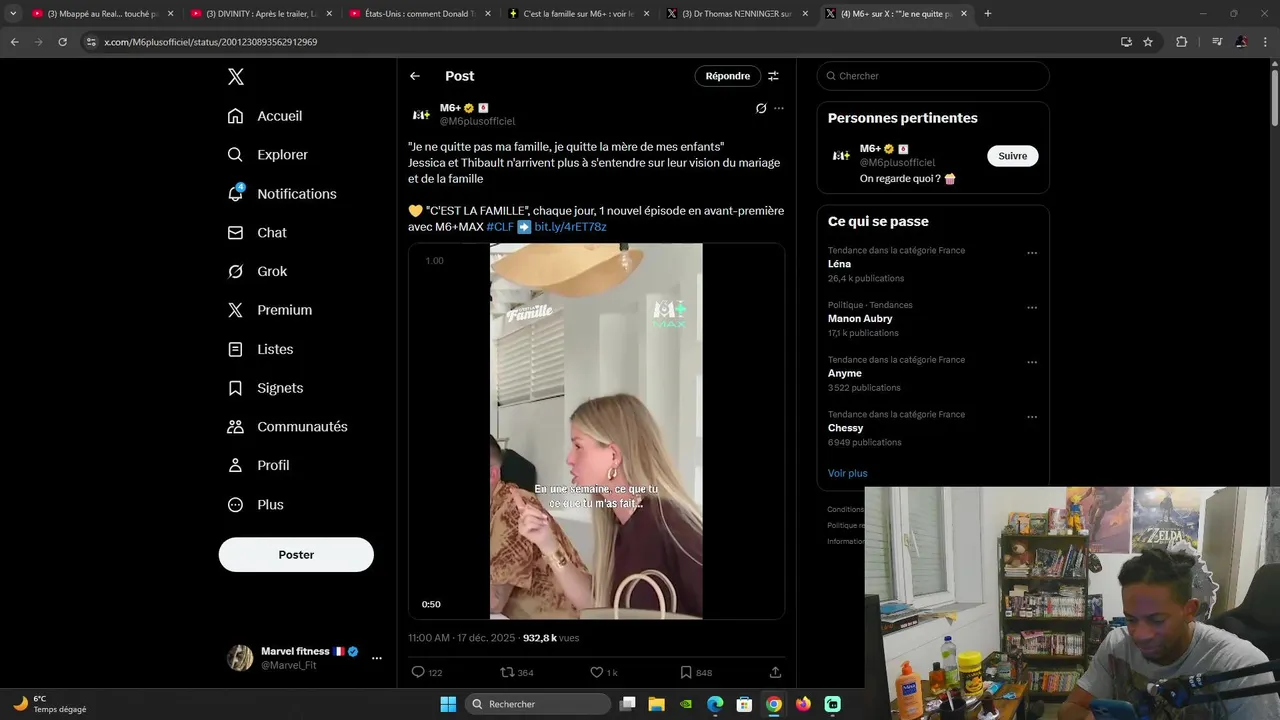Click the Chercher search field
This screenshot has height=720, width=1280.
933,76
